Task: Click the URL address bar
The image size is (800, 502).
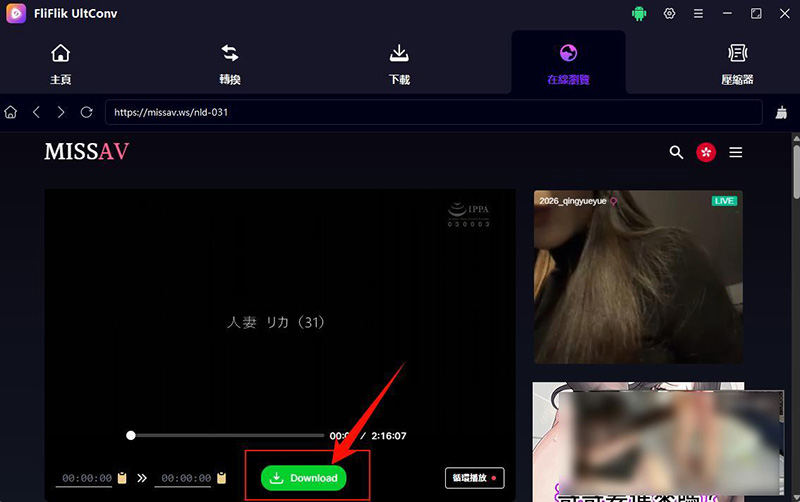Action: coord(434,112)
